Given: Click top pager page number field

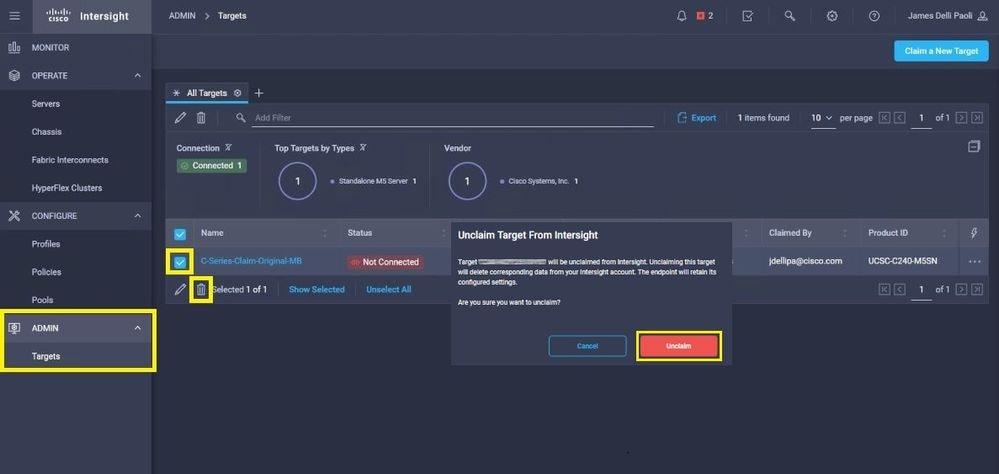Looking at the screenshot, I should (921, 118).
